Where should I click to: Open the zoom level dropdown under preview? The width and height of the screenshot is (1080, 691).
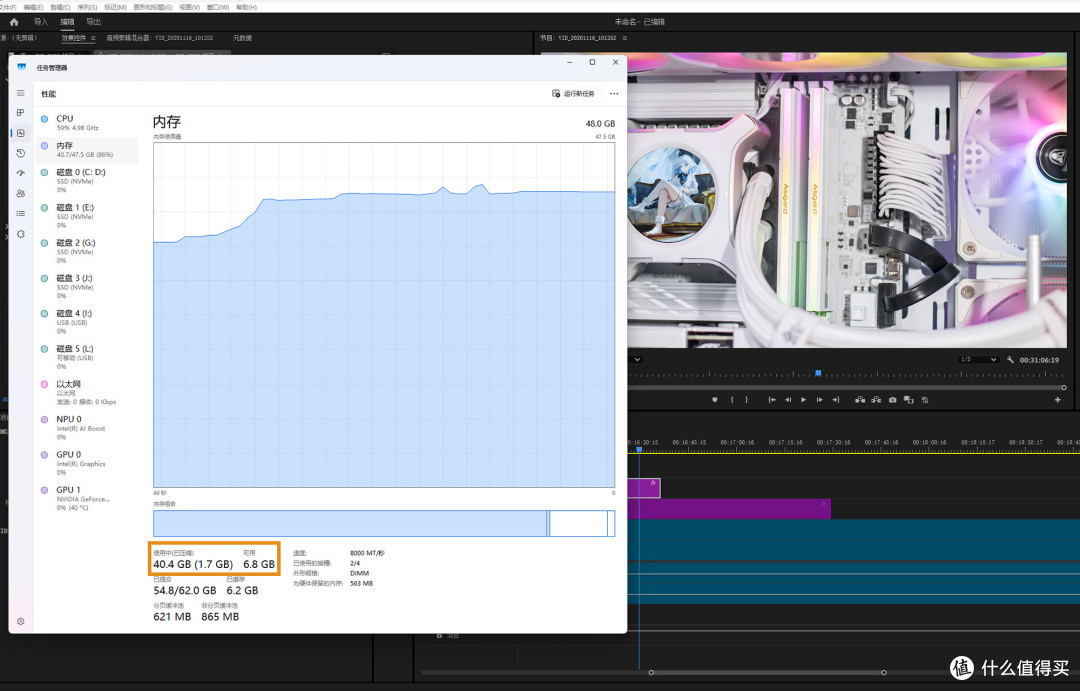636,360
